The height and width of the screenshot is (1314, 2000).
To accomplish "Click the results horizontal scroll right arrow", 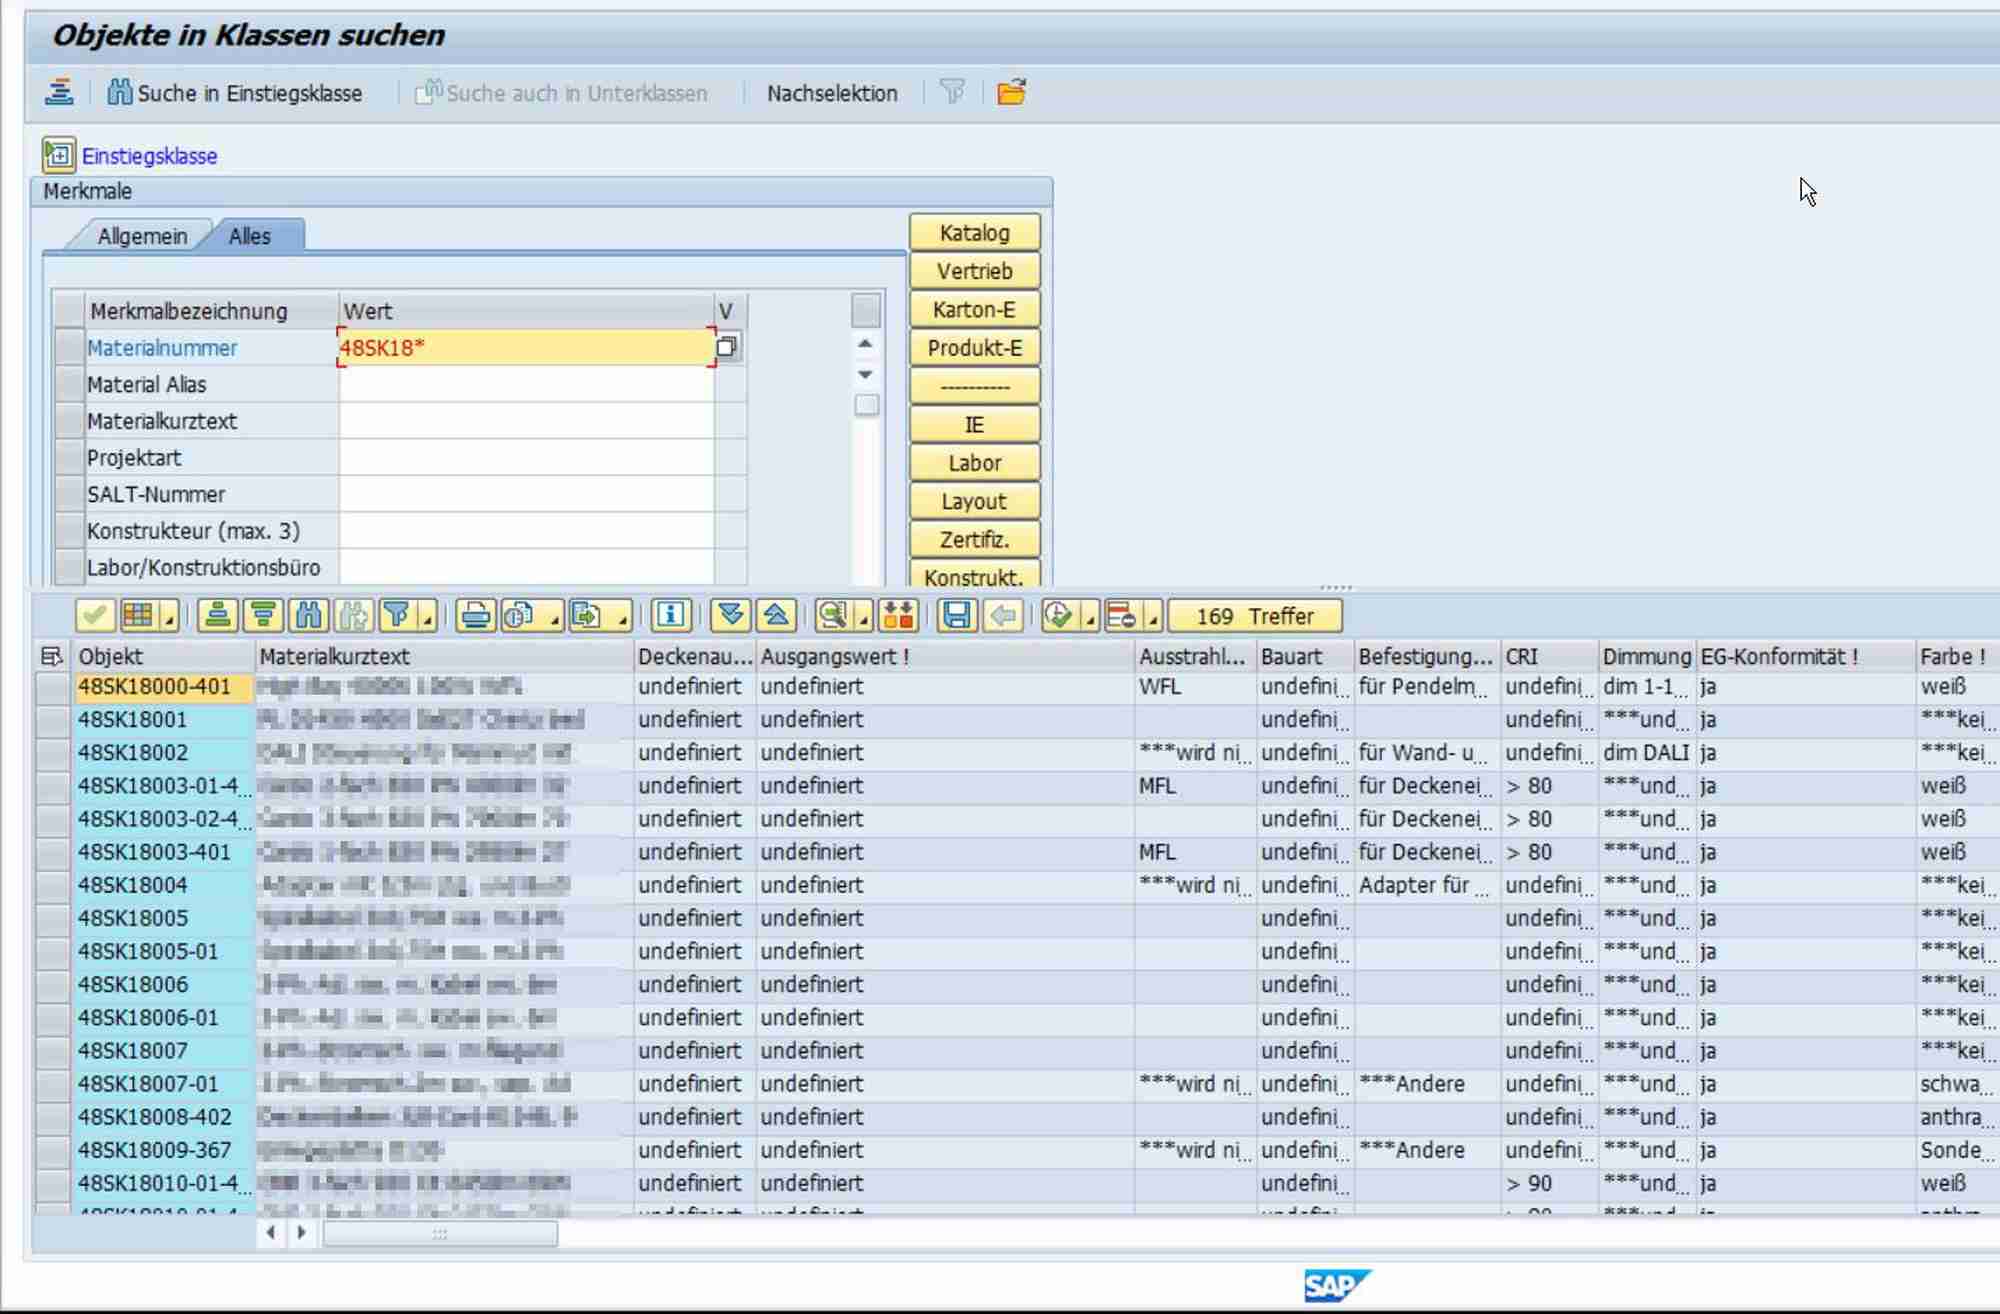I will (301, 1233).
